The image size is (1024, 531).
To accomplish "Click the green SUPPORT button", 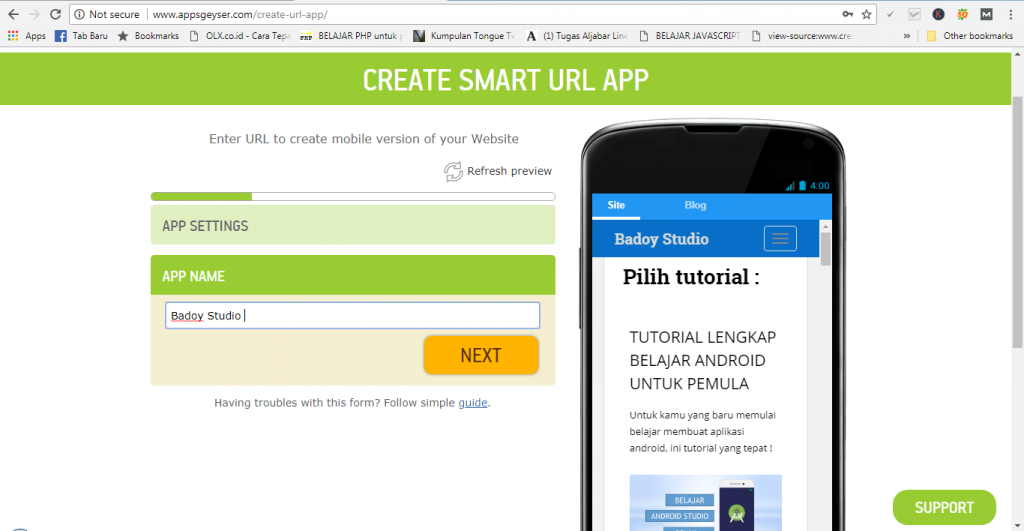I will [943, 507].
